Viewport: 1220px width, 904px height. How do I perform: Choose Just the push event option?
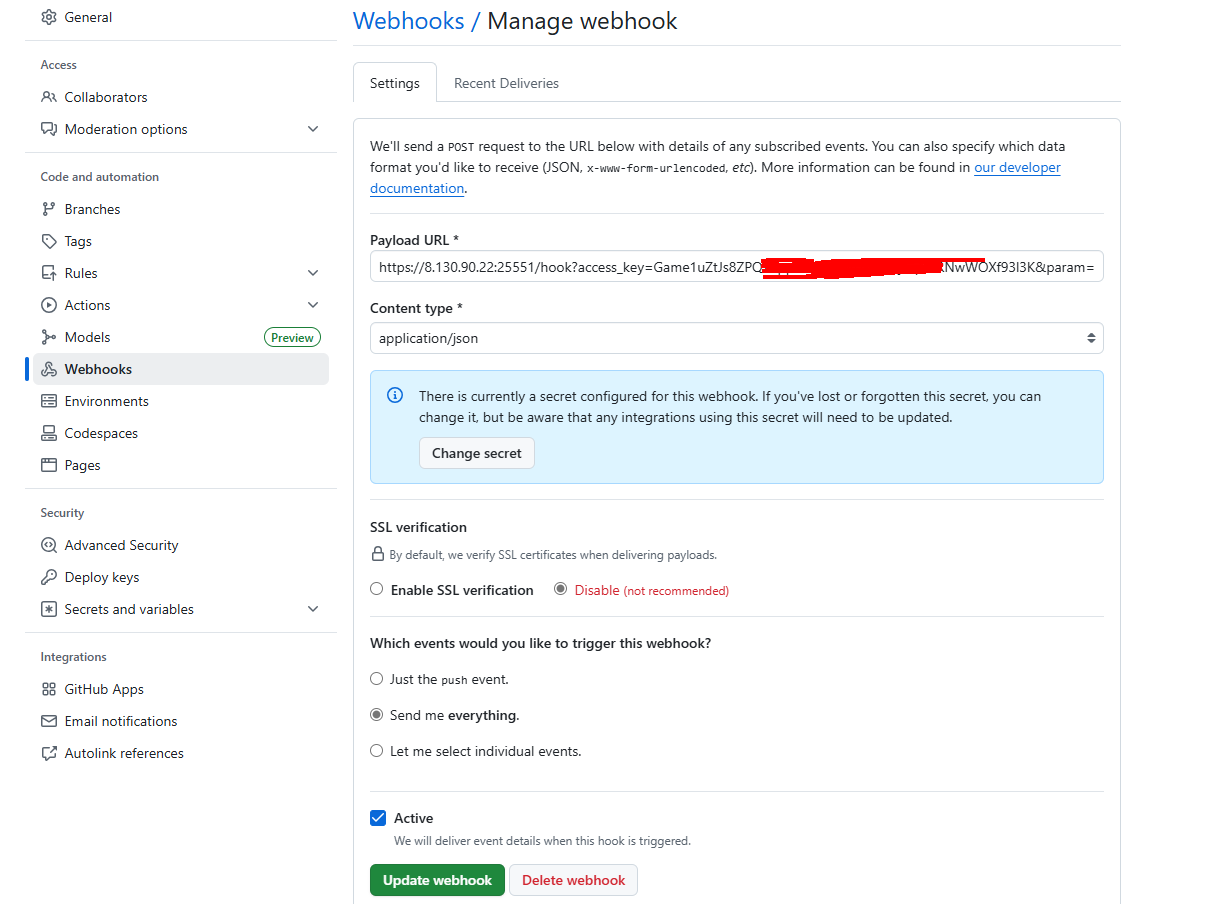[x=377, y=678]
